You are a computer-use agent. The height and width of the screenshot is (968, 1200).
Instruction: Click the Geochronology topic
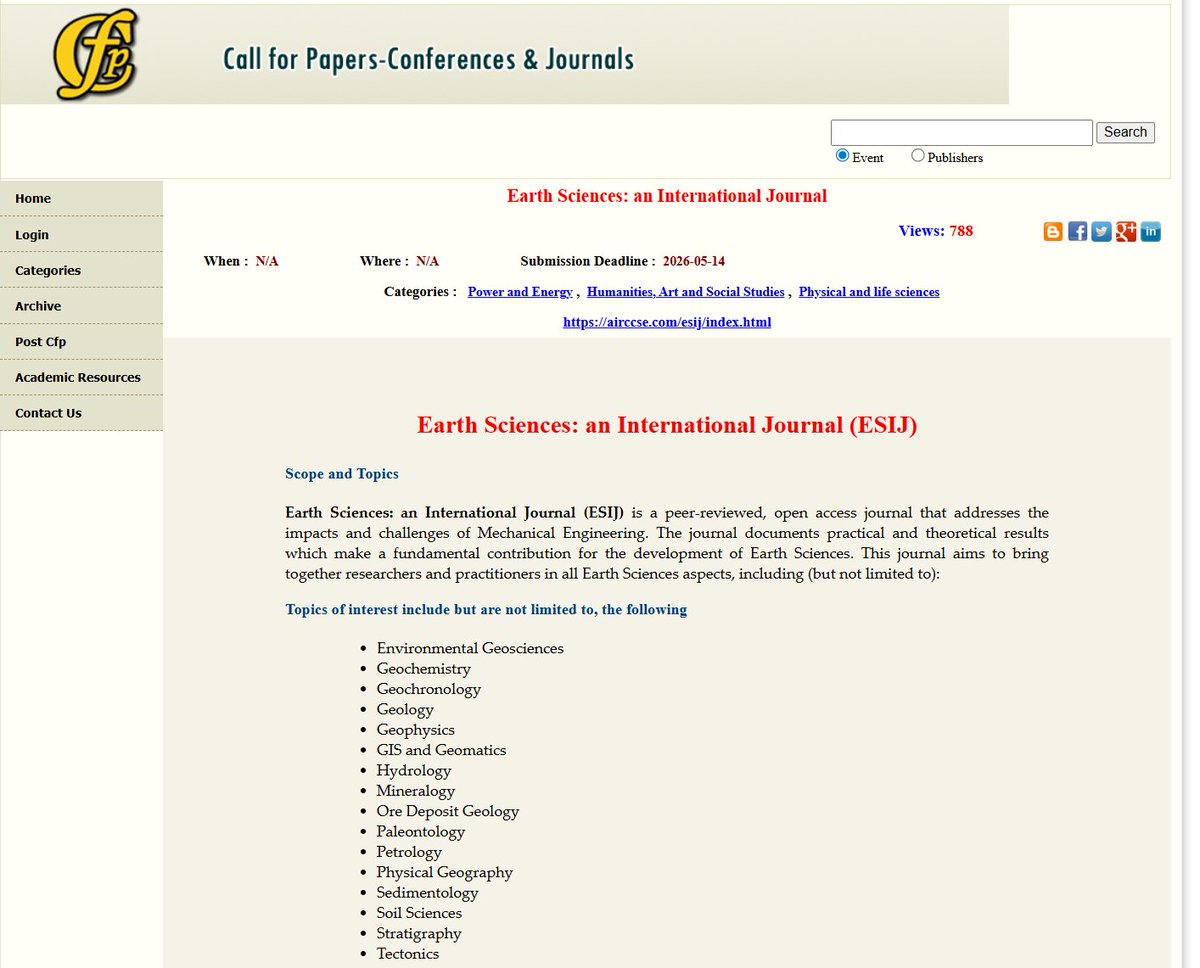428,689
